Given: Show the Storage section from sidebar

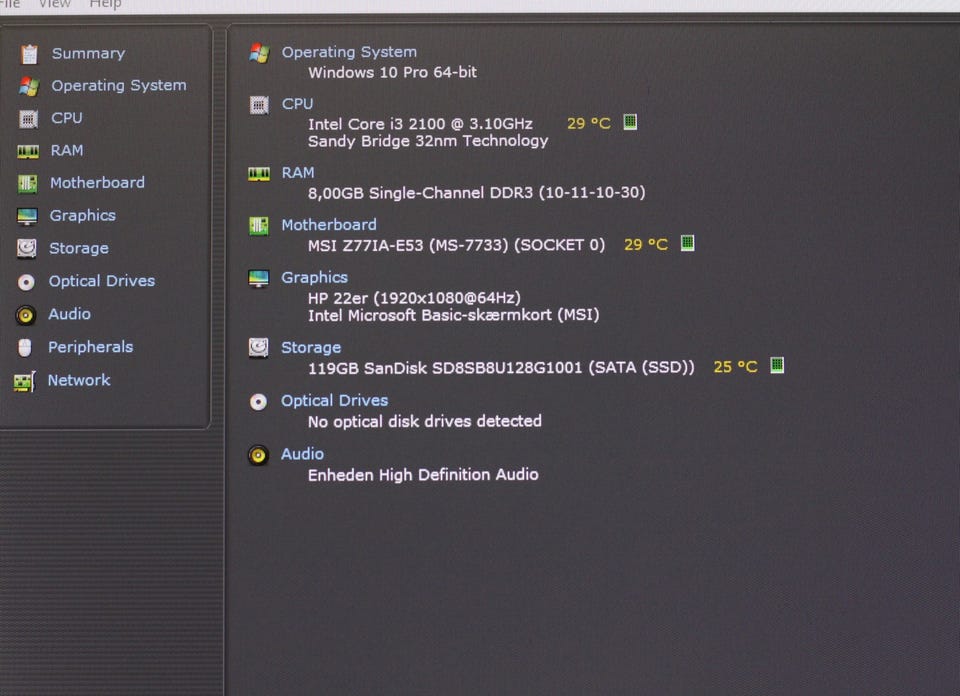Looking at the screenshot, I should [79, 248].
